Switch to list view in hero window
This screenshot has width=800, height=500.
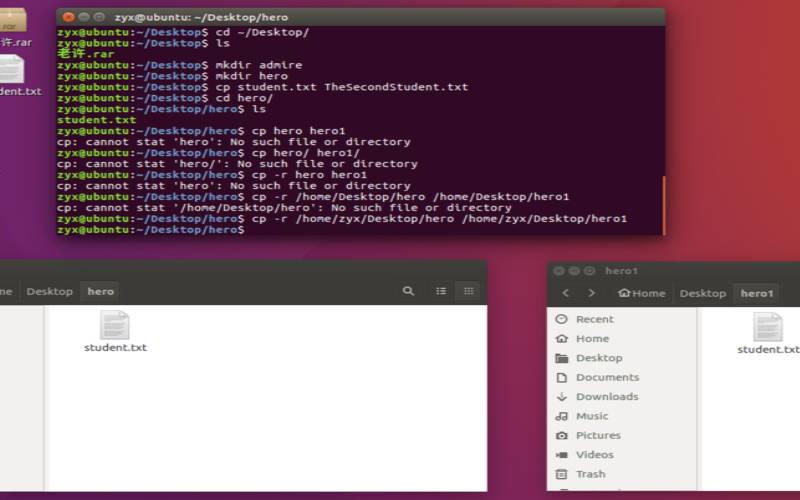pos(441,291)
